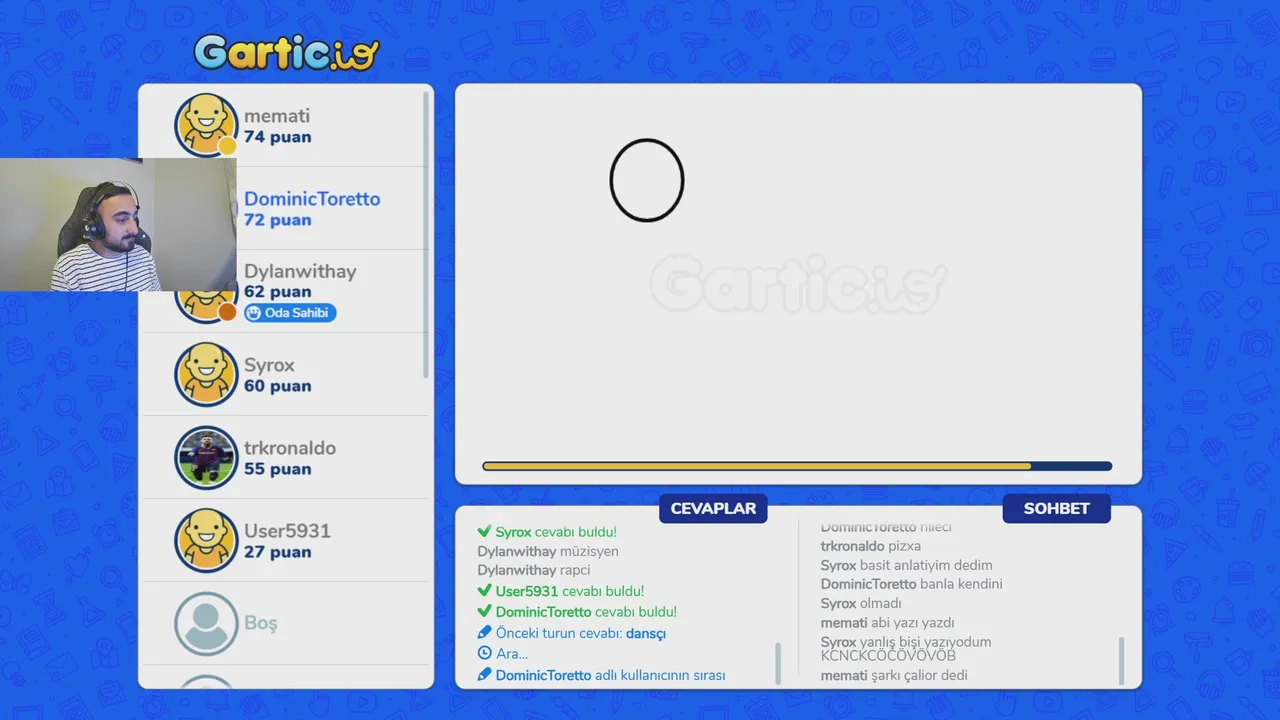Click the streamer webcam overlay
The image size is (1280, 720).
[x=118, y=224]
